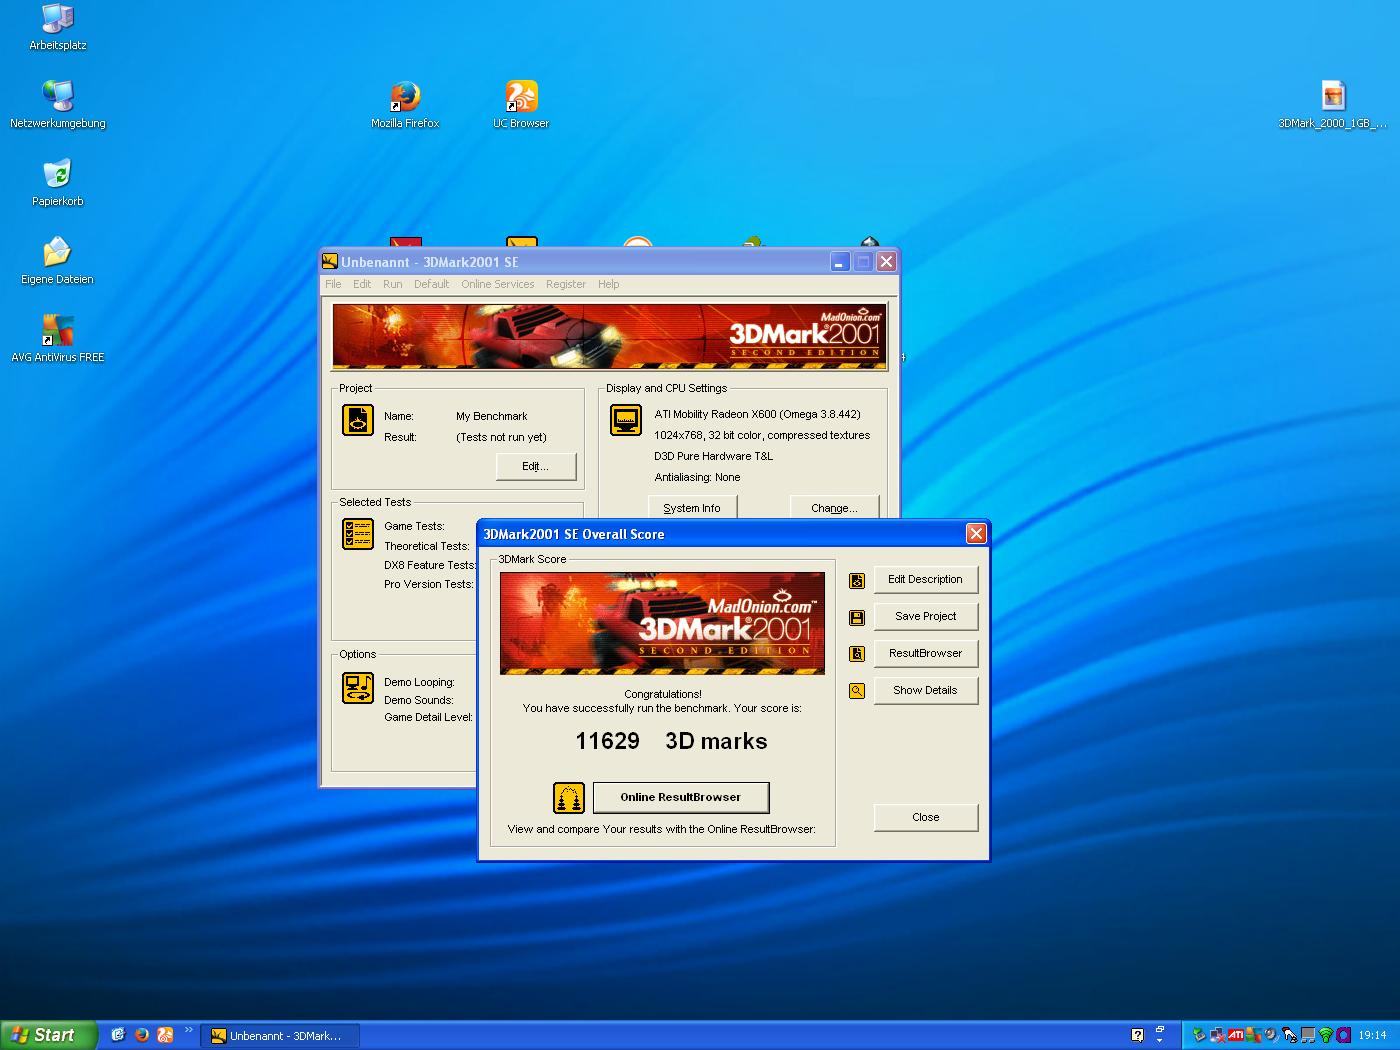Click the magnifier icon beside Show Details
This screenshot has width=1400, height=1050.
click(857, 691)
